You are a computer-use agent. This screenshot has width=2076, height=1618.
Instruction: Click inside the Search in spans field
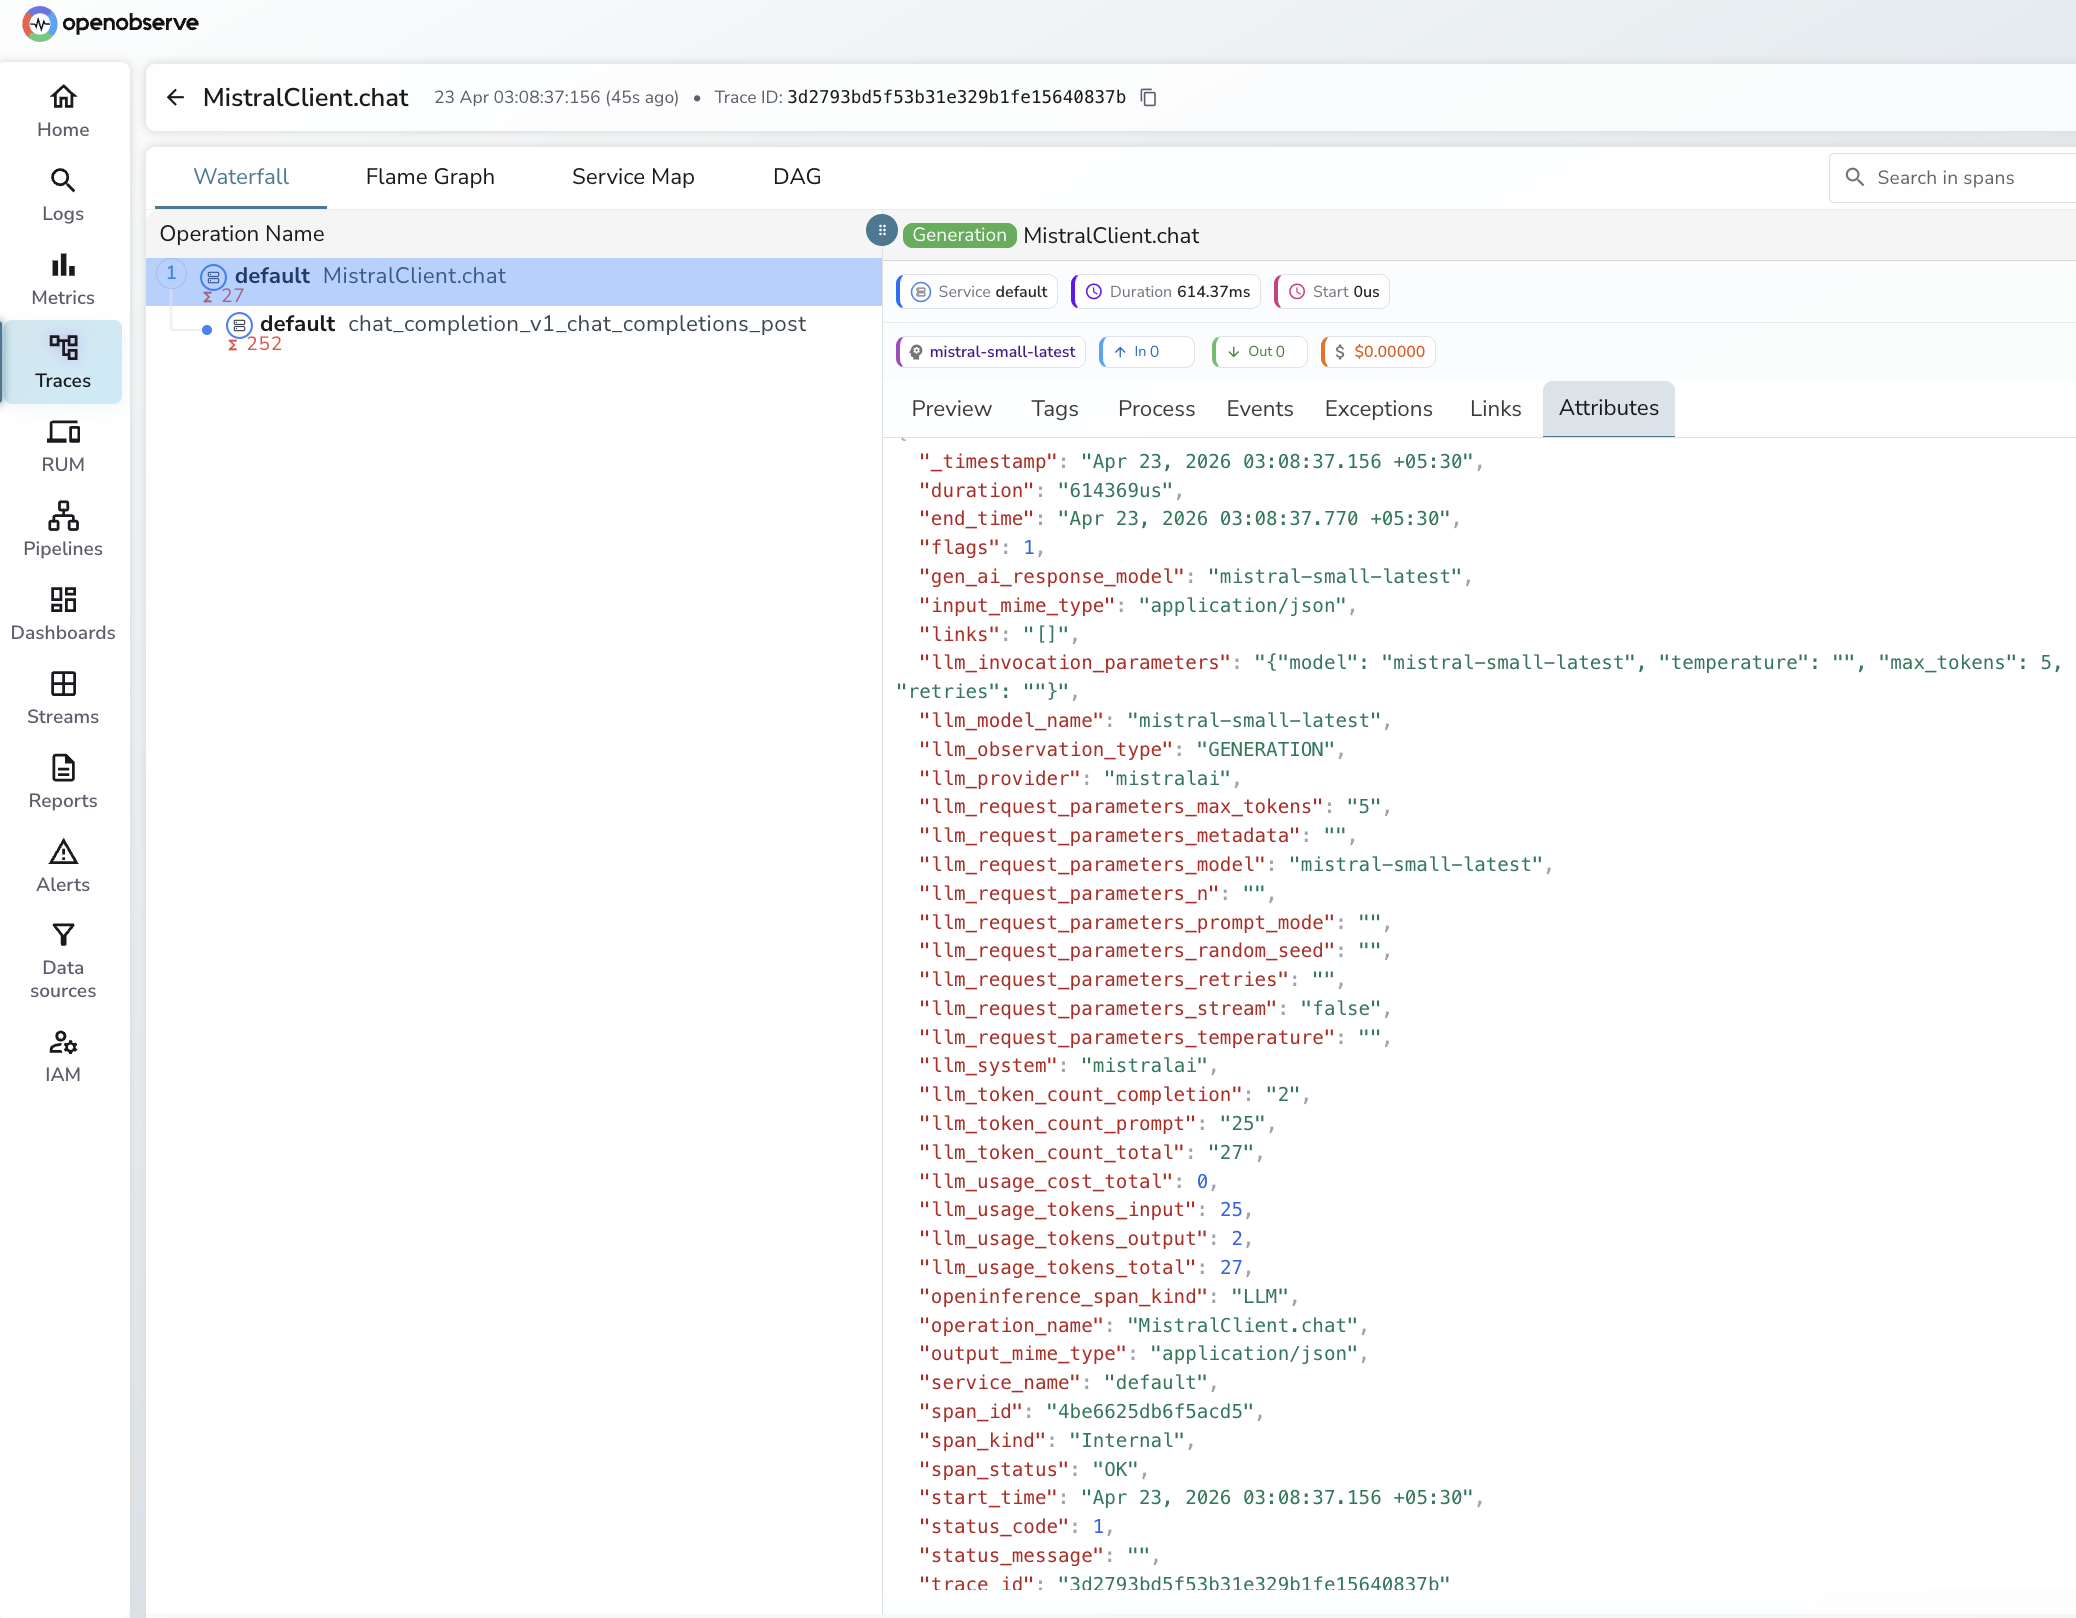tap(1960, 177)
